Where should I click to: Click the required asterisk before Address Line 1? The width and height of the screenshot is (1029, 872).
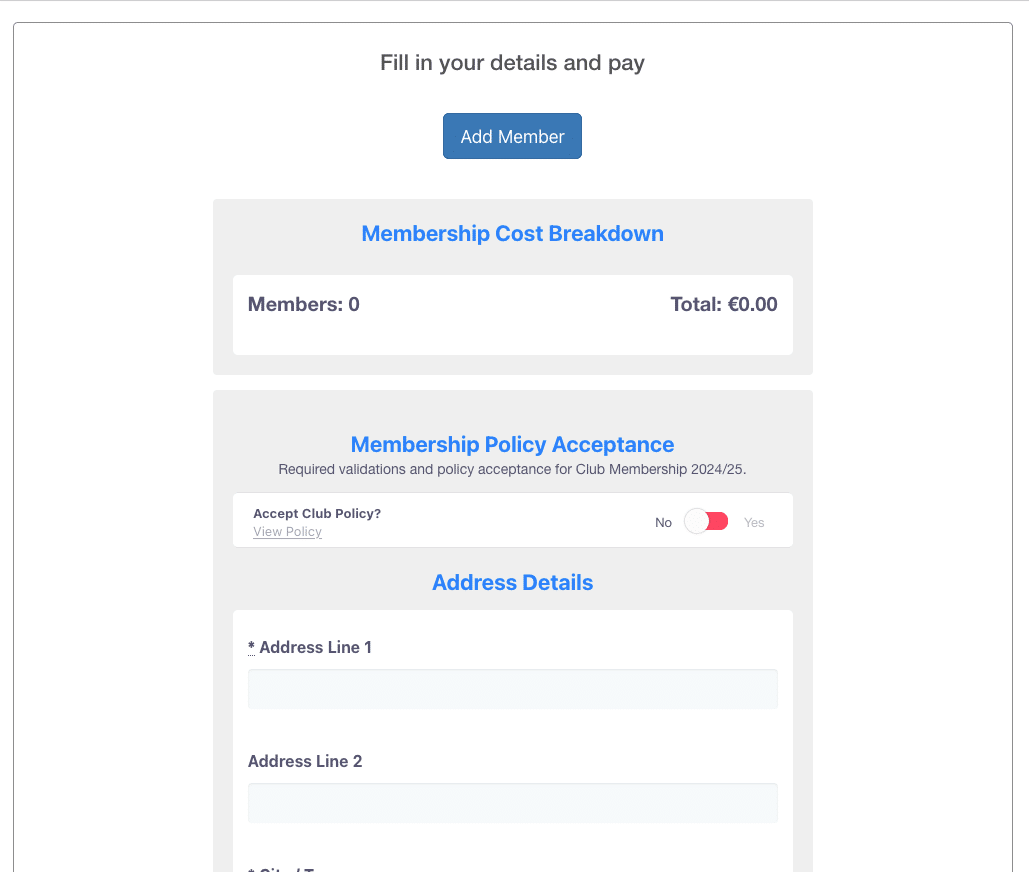coord(251,647)
